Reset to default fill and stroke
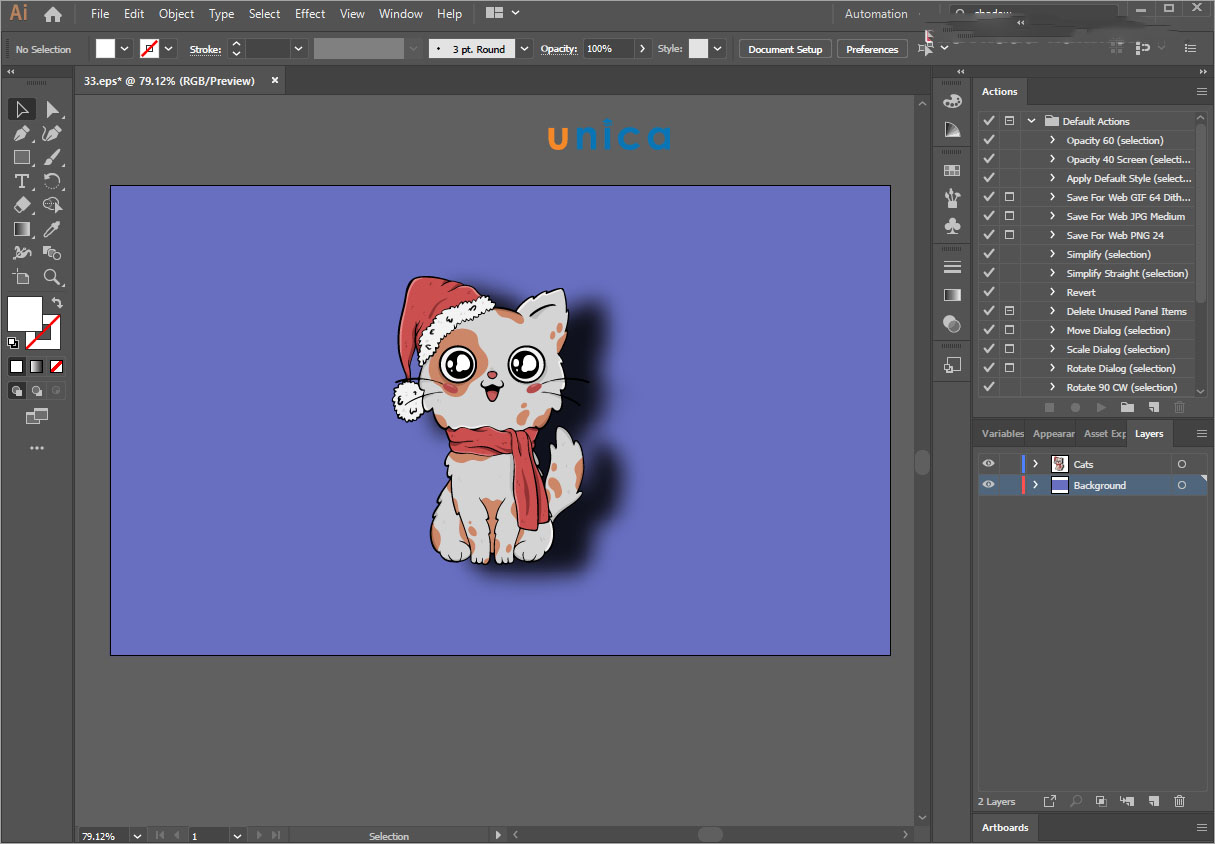The width and height of the screenshot is (1215, 844). 13,343
